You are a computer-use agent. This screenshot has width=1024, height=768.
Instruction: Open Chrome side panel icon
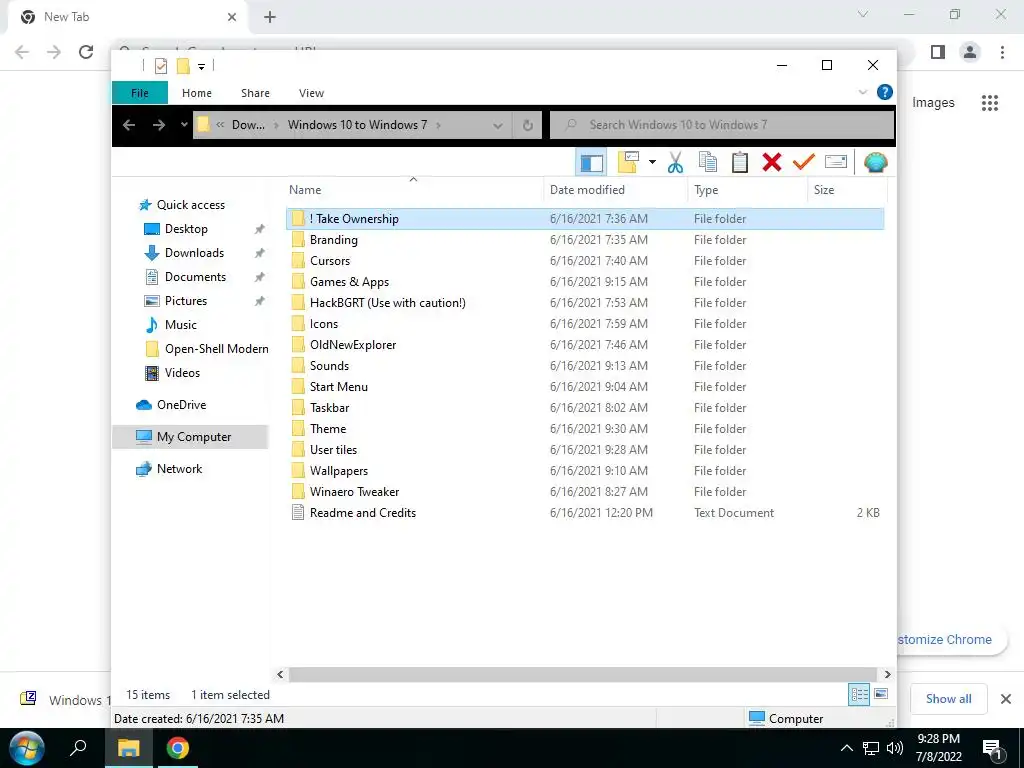pos(938,52)
